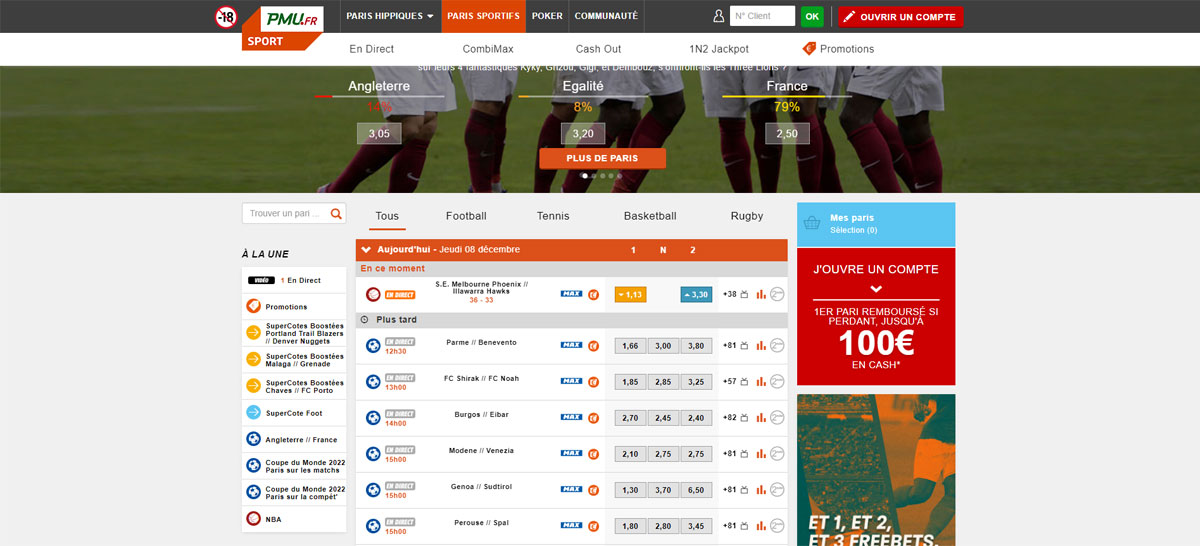Open the Paris Sportifs menu
This screenshot has width=1200, height=546.
pos(483,16)
